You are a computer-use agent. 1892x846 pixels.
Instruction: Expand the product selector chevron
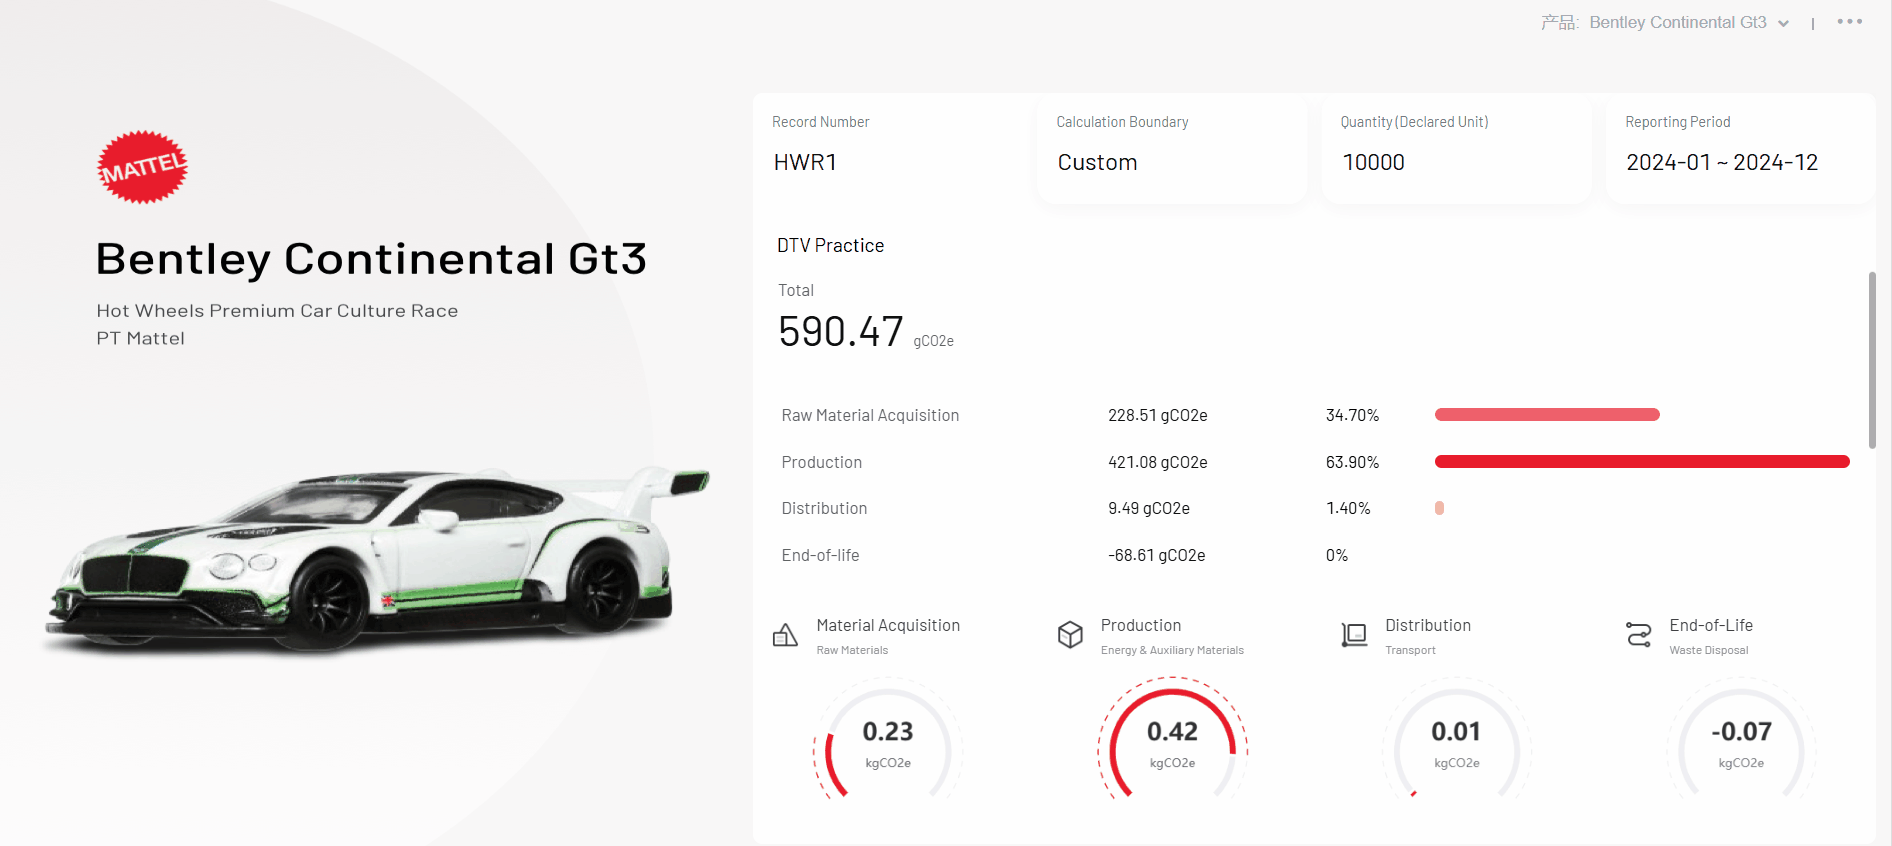point(1783,24)
